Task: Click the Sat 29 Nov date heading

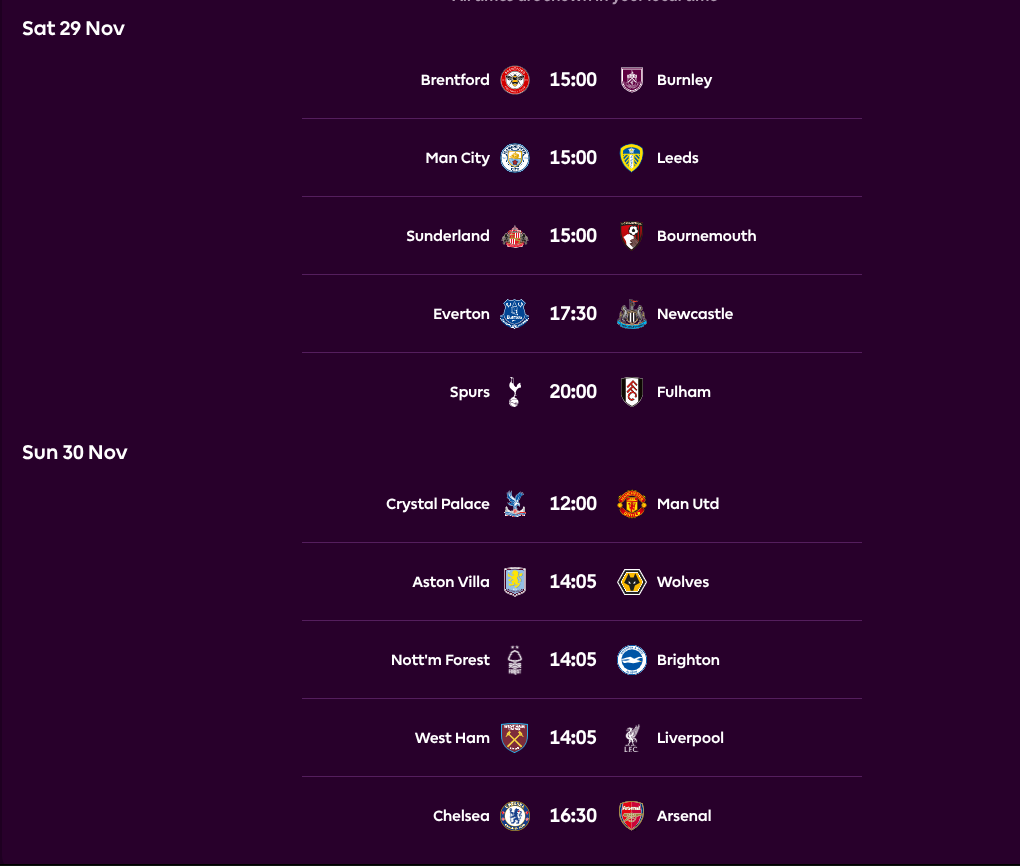Action: click(x=73, y=28)
